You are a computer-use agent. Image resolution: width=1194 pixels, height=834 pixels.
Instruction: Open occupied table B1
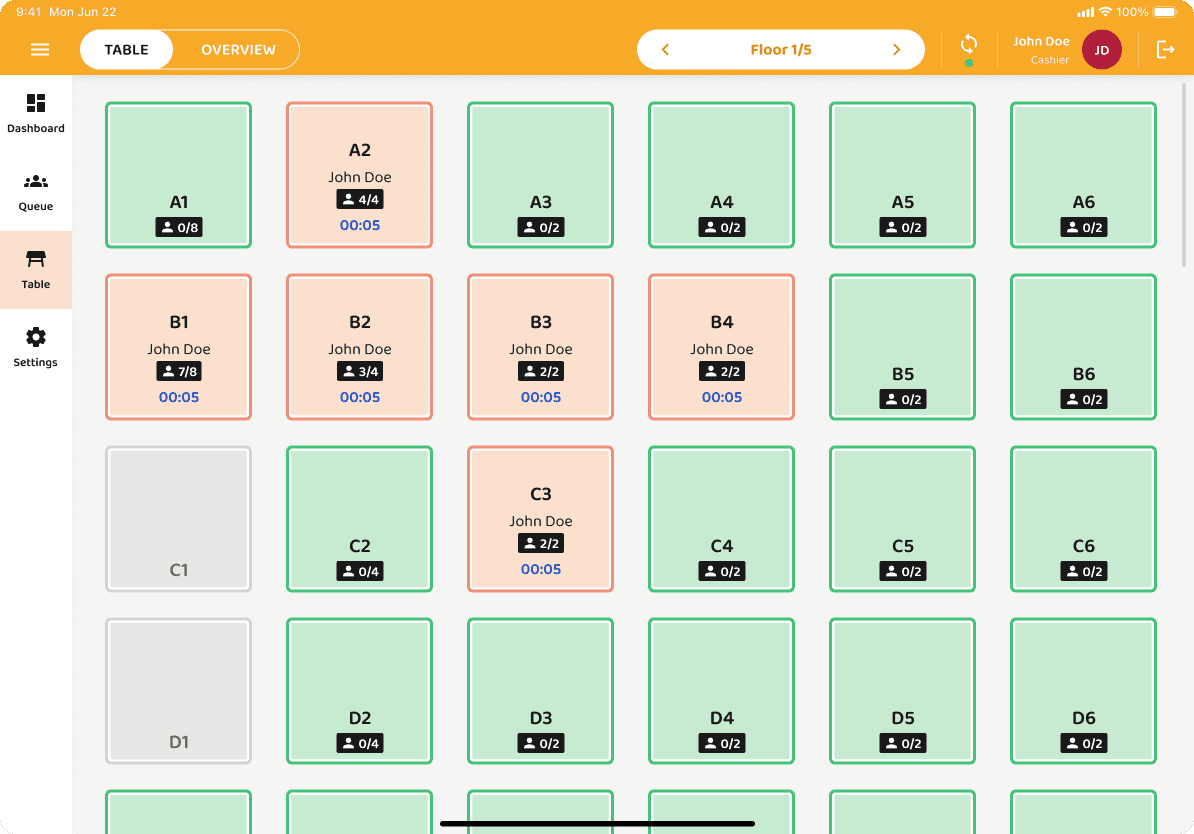[178, 347]
